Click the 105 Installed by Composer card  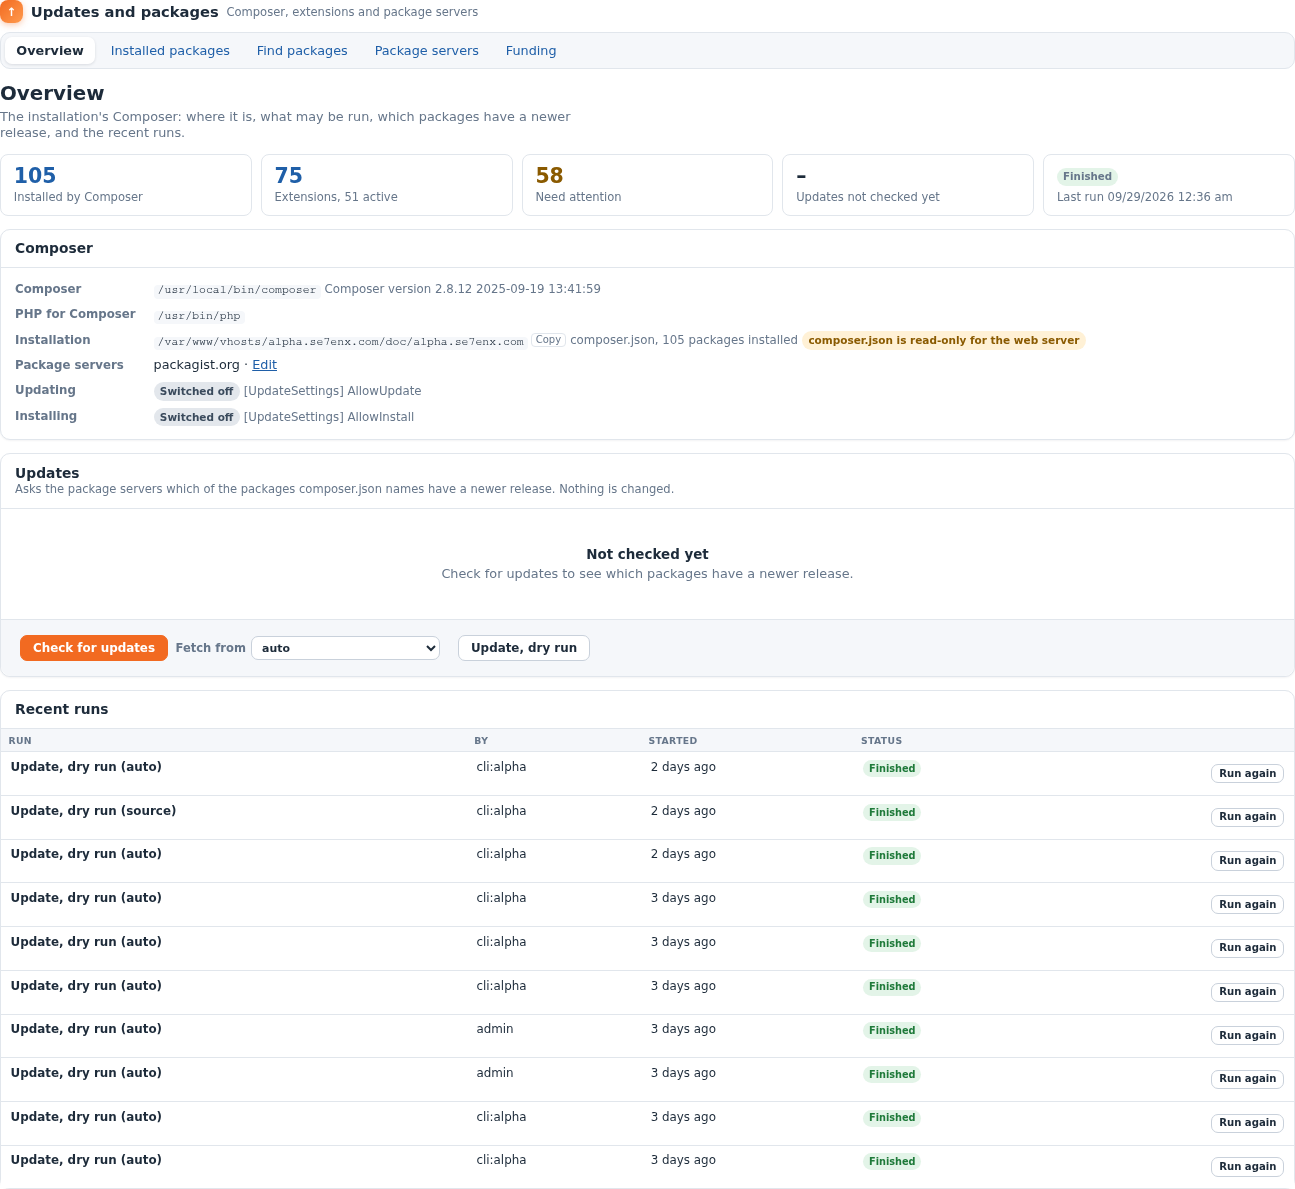[x=126, y=185]
